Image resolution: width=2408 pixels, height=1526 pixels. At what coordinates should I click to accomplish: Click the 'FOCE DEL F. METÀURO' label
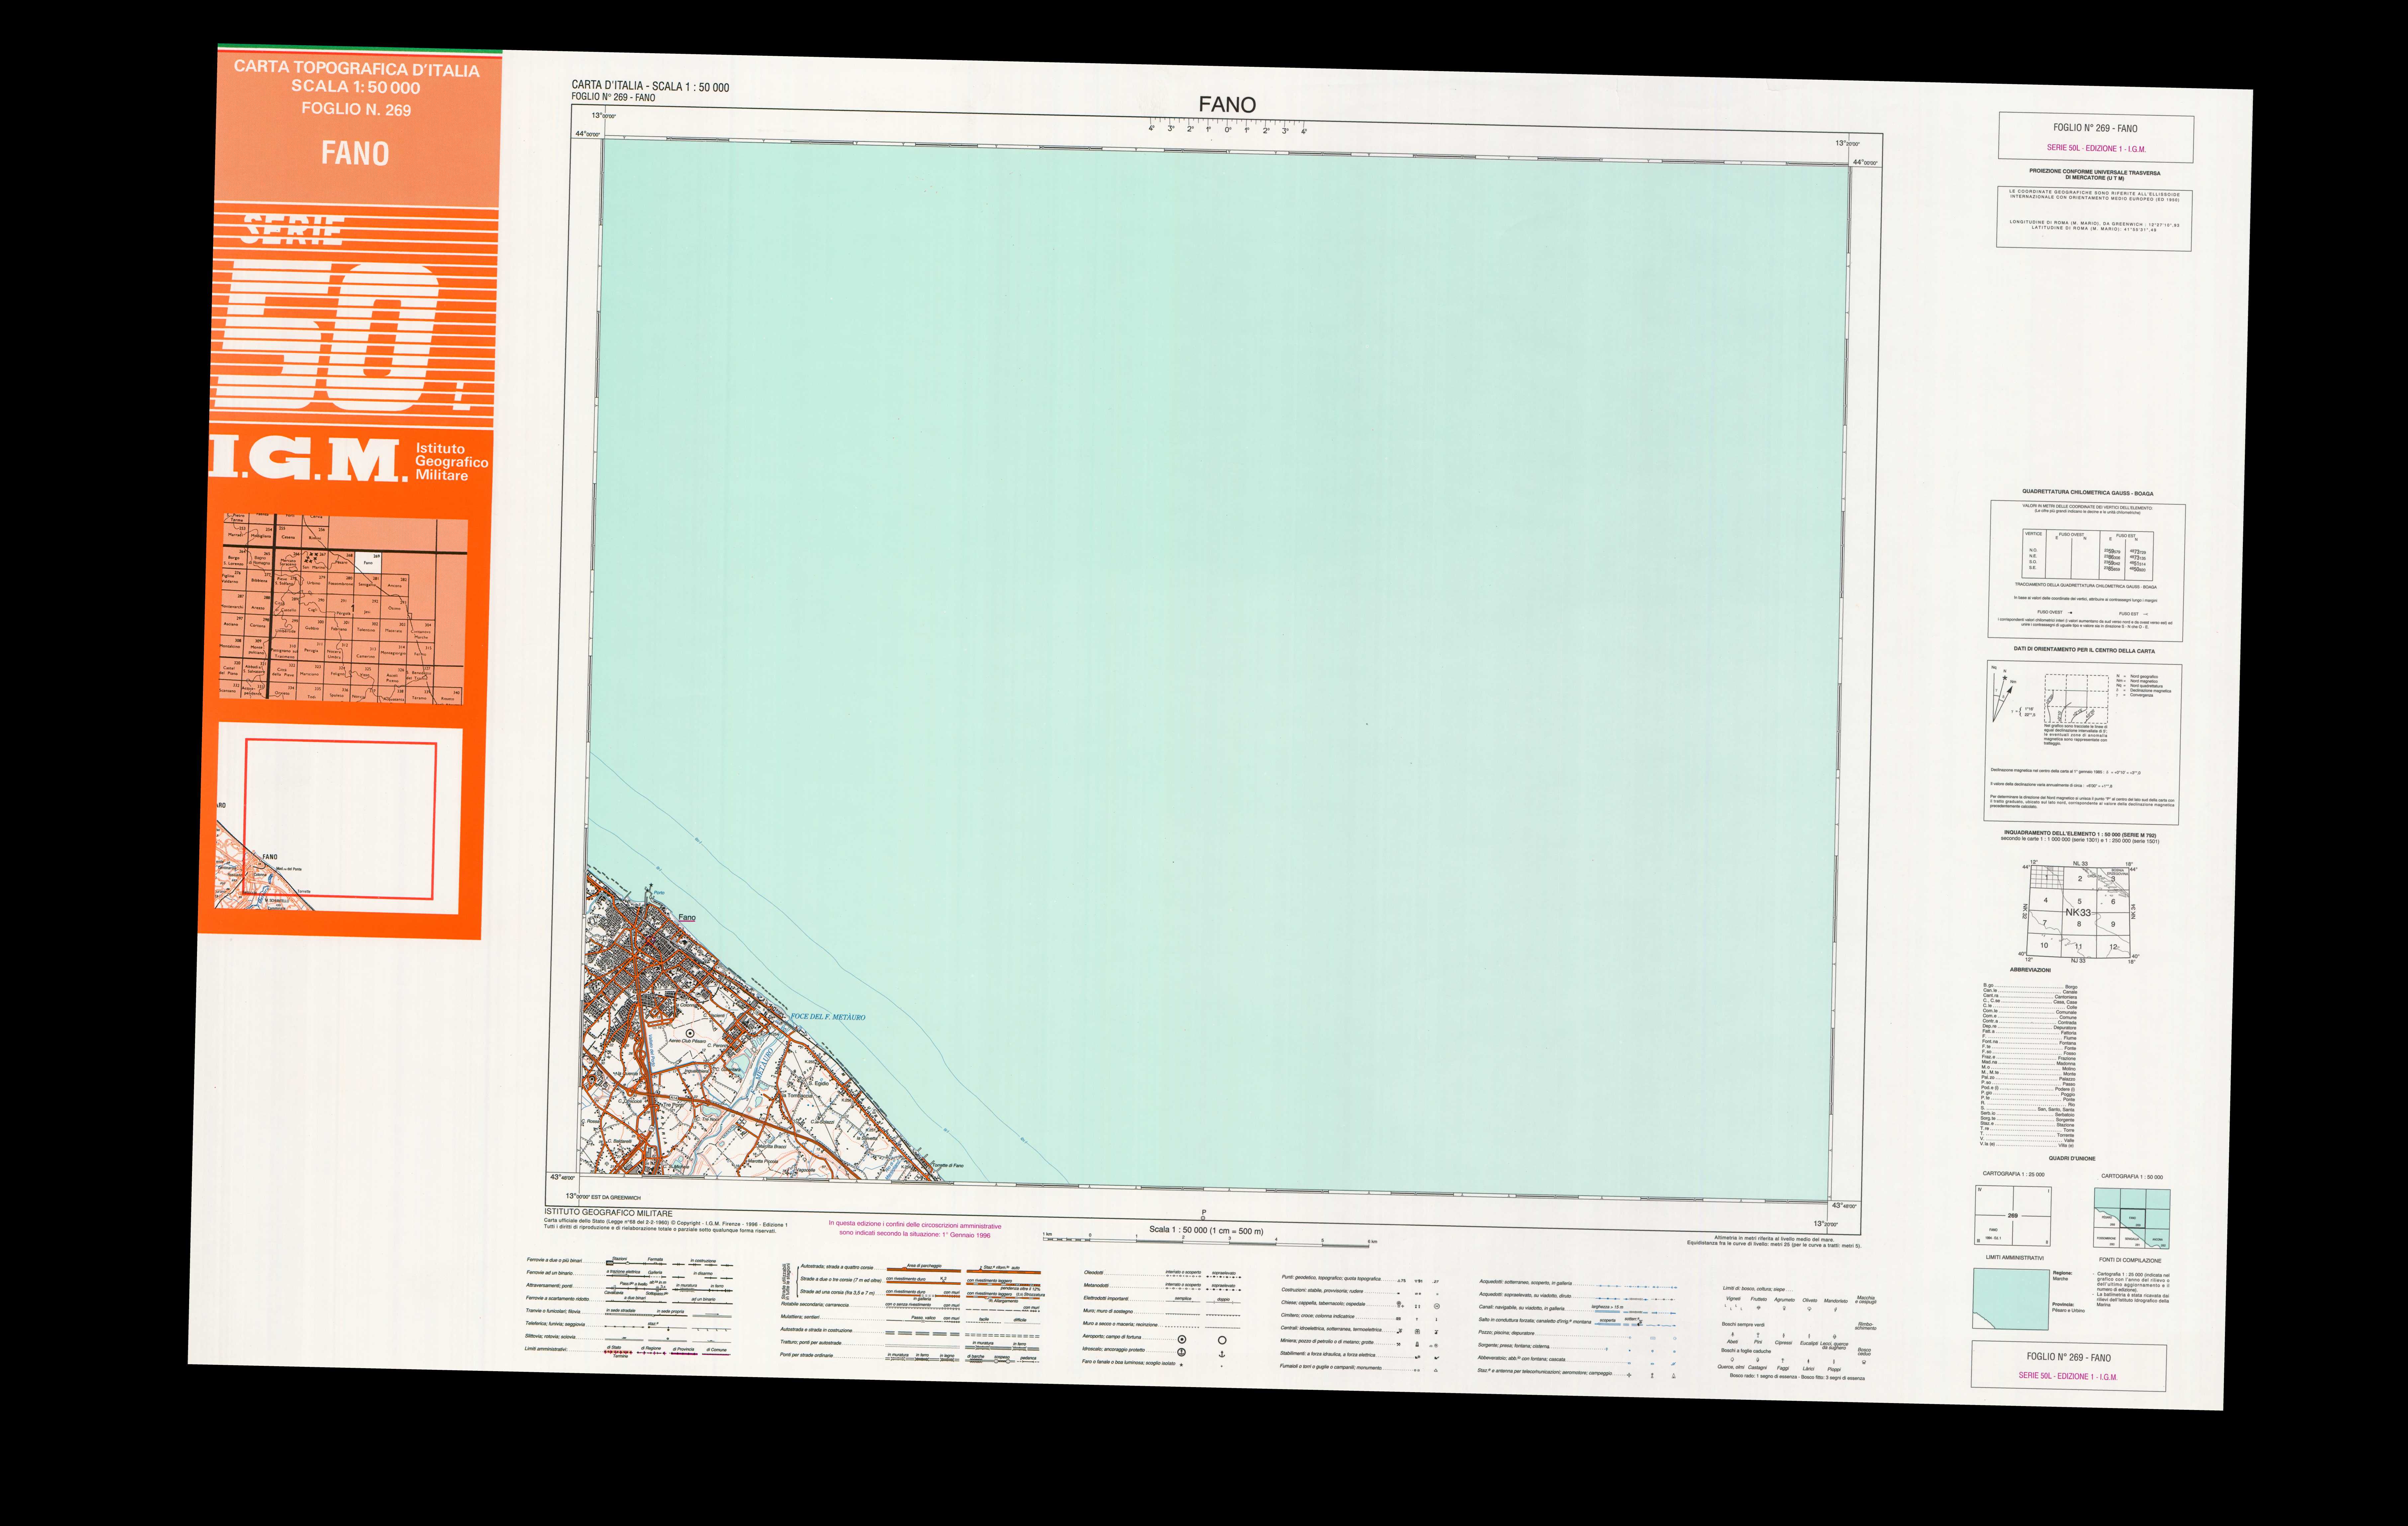click(x=828, y=1017)
